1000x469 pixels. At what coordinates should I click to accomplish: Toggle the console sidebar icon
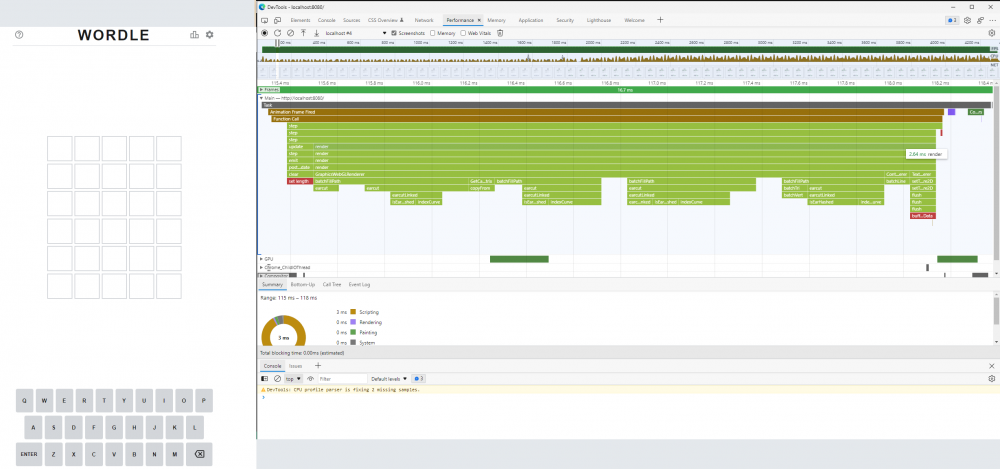pos(265,378)
